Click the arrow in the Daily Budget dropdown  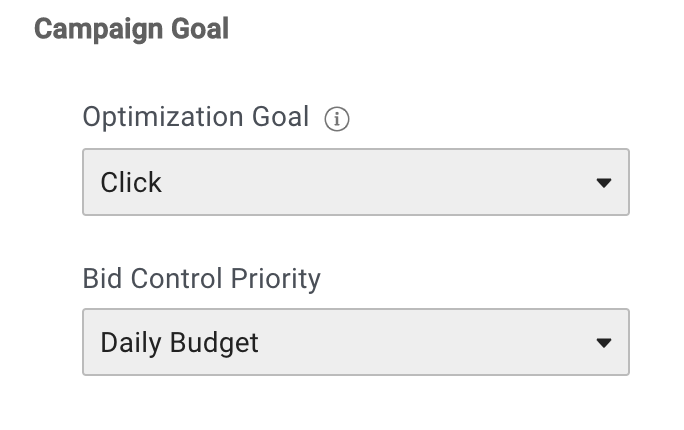(x=603, y=343)
